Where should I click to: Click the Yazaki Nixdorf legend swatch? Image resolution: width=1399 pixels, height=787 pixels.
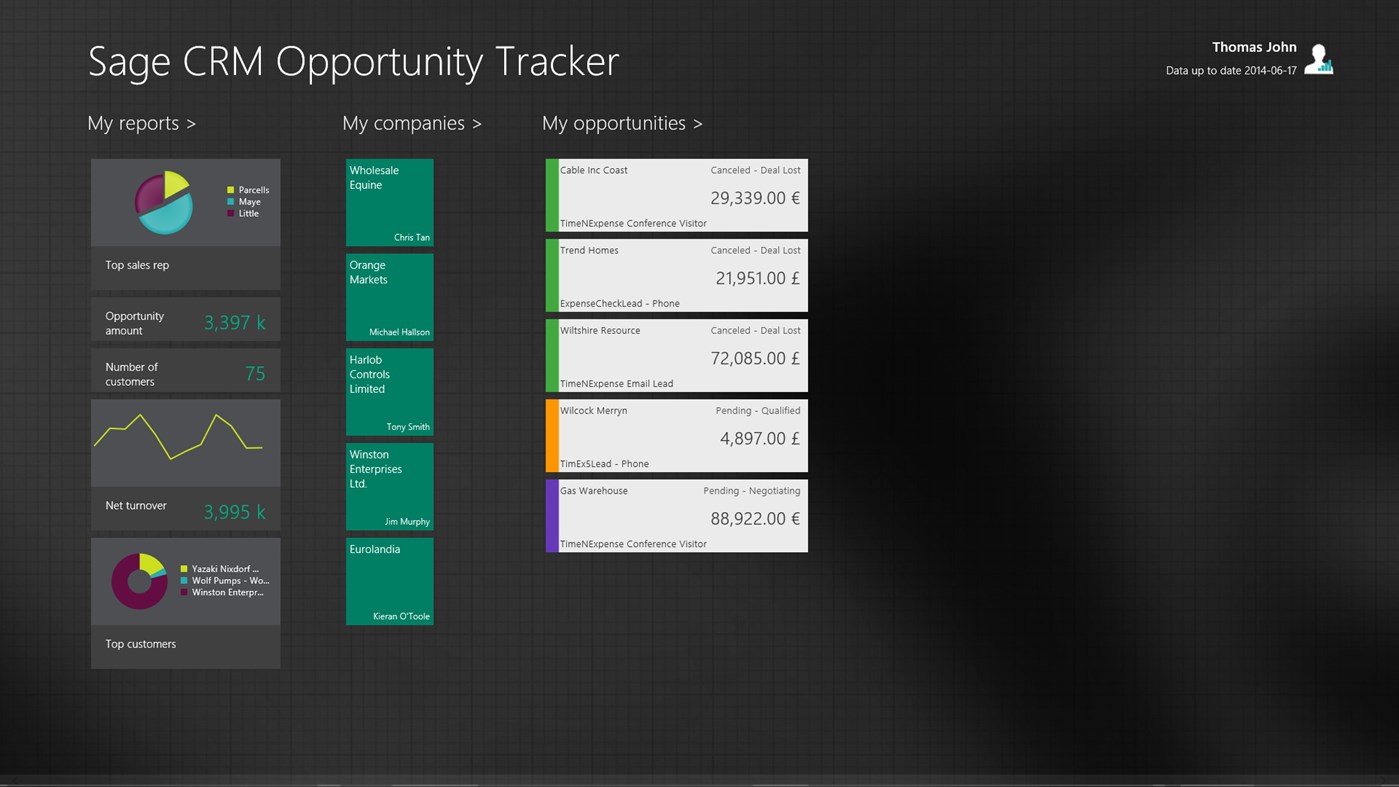185,566
